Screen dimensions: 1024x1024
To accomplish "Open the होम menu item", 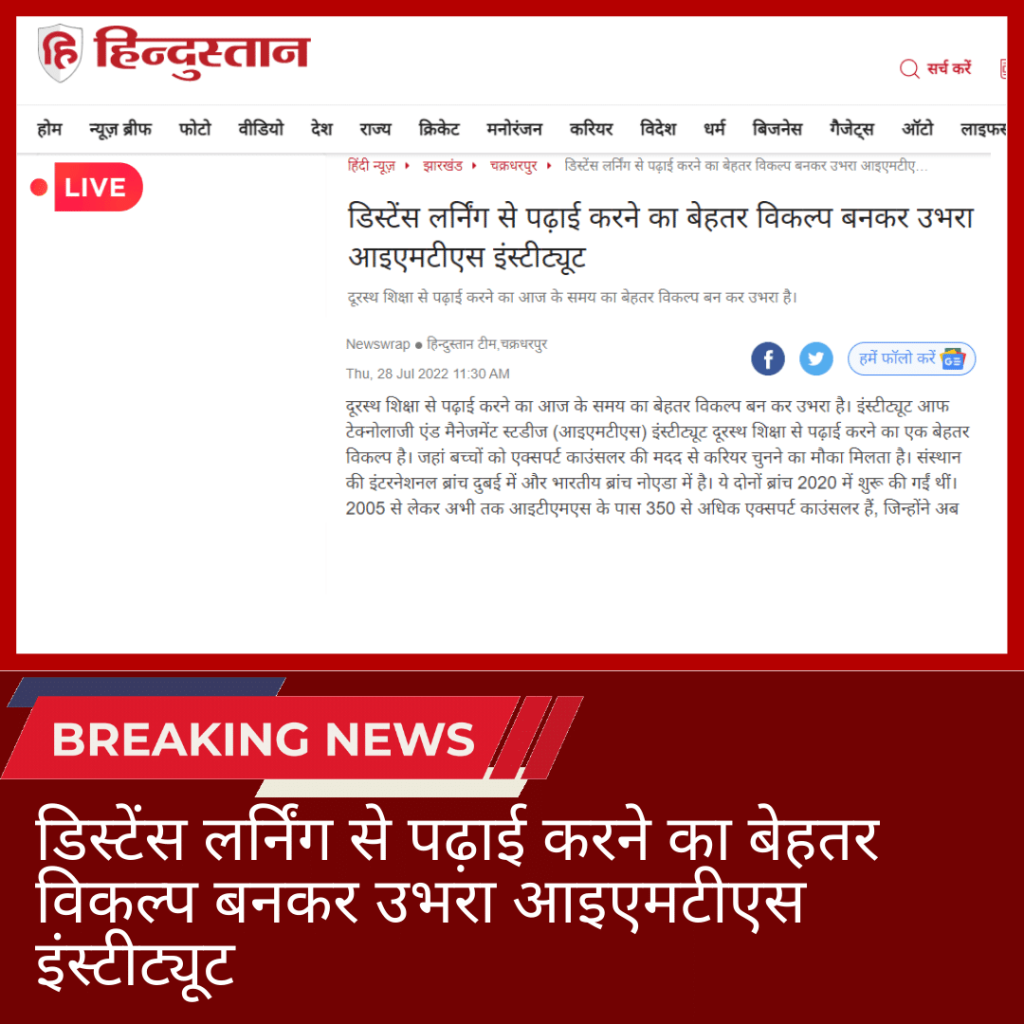I will point(50,129).
